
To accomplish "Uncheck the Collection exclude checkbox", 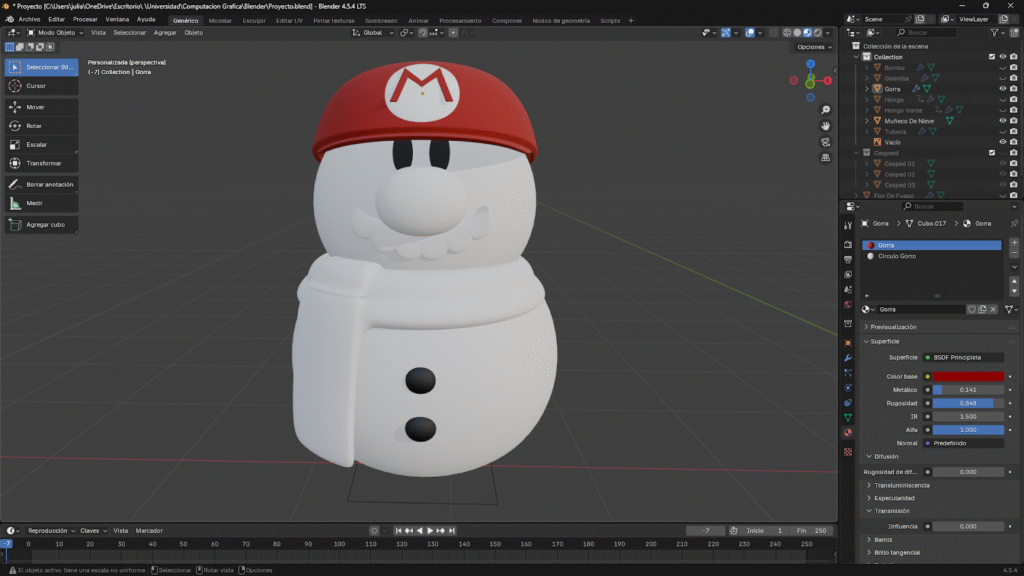I will [992, 57].
